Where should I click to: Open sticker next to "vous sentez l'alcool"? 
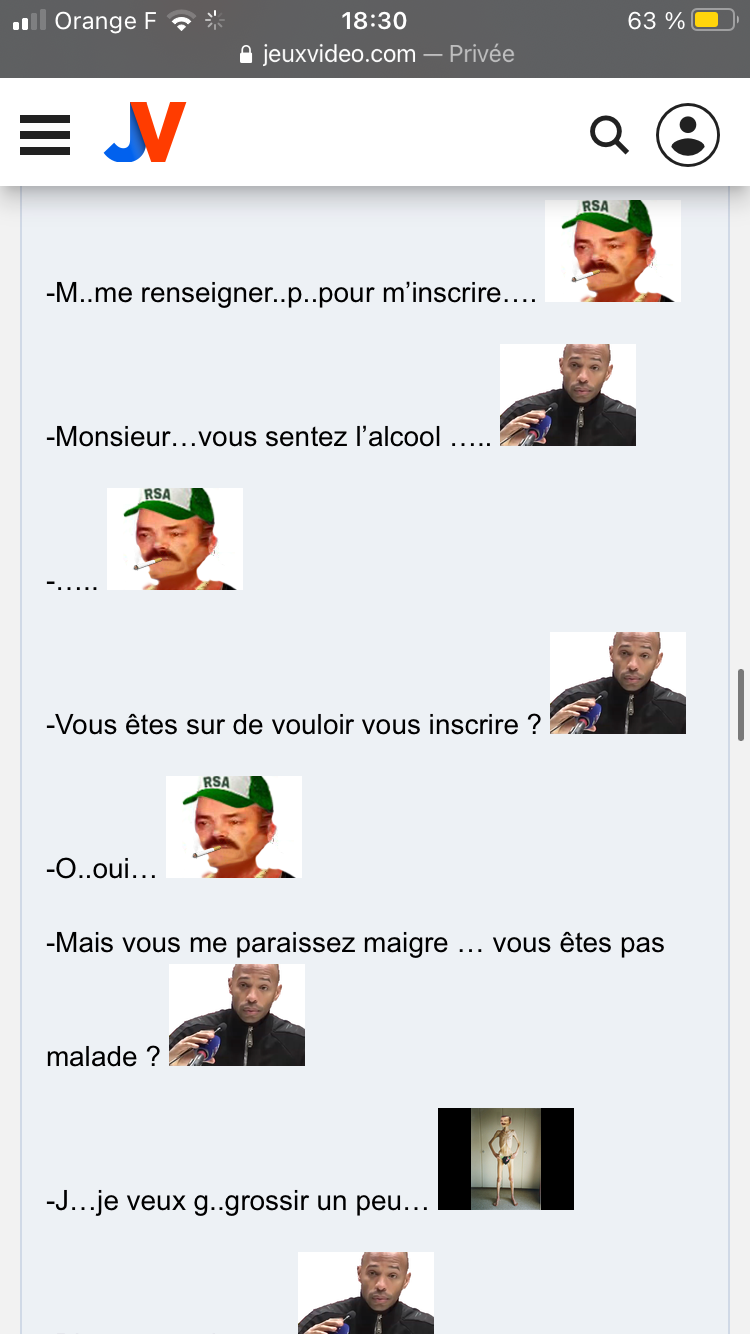pos(568,395)
